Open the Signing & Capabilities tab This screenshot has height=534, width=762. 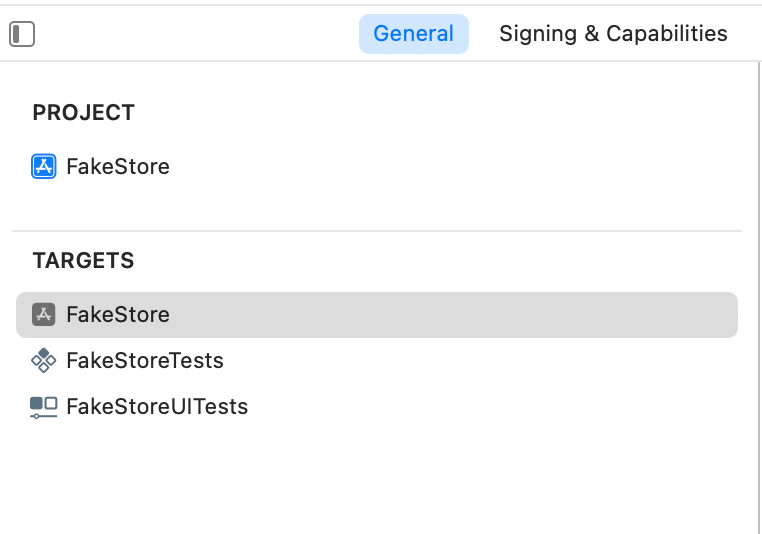[613, 34]
